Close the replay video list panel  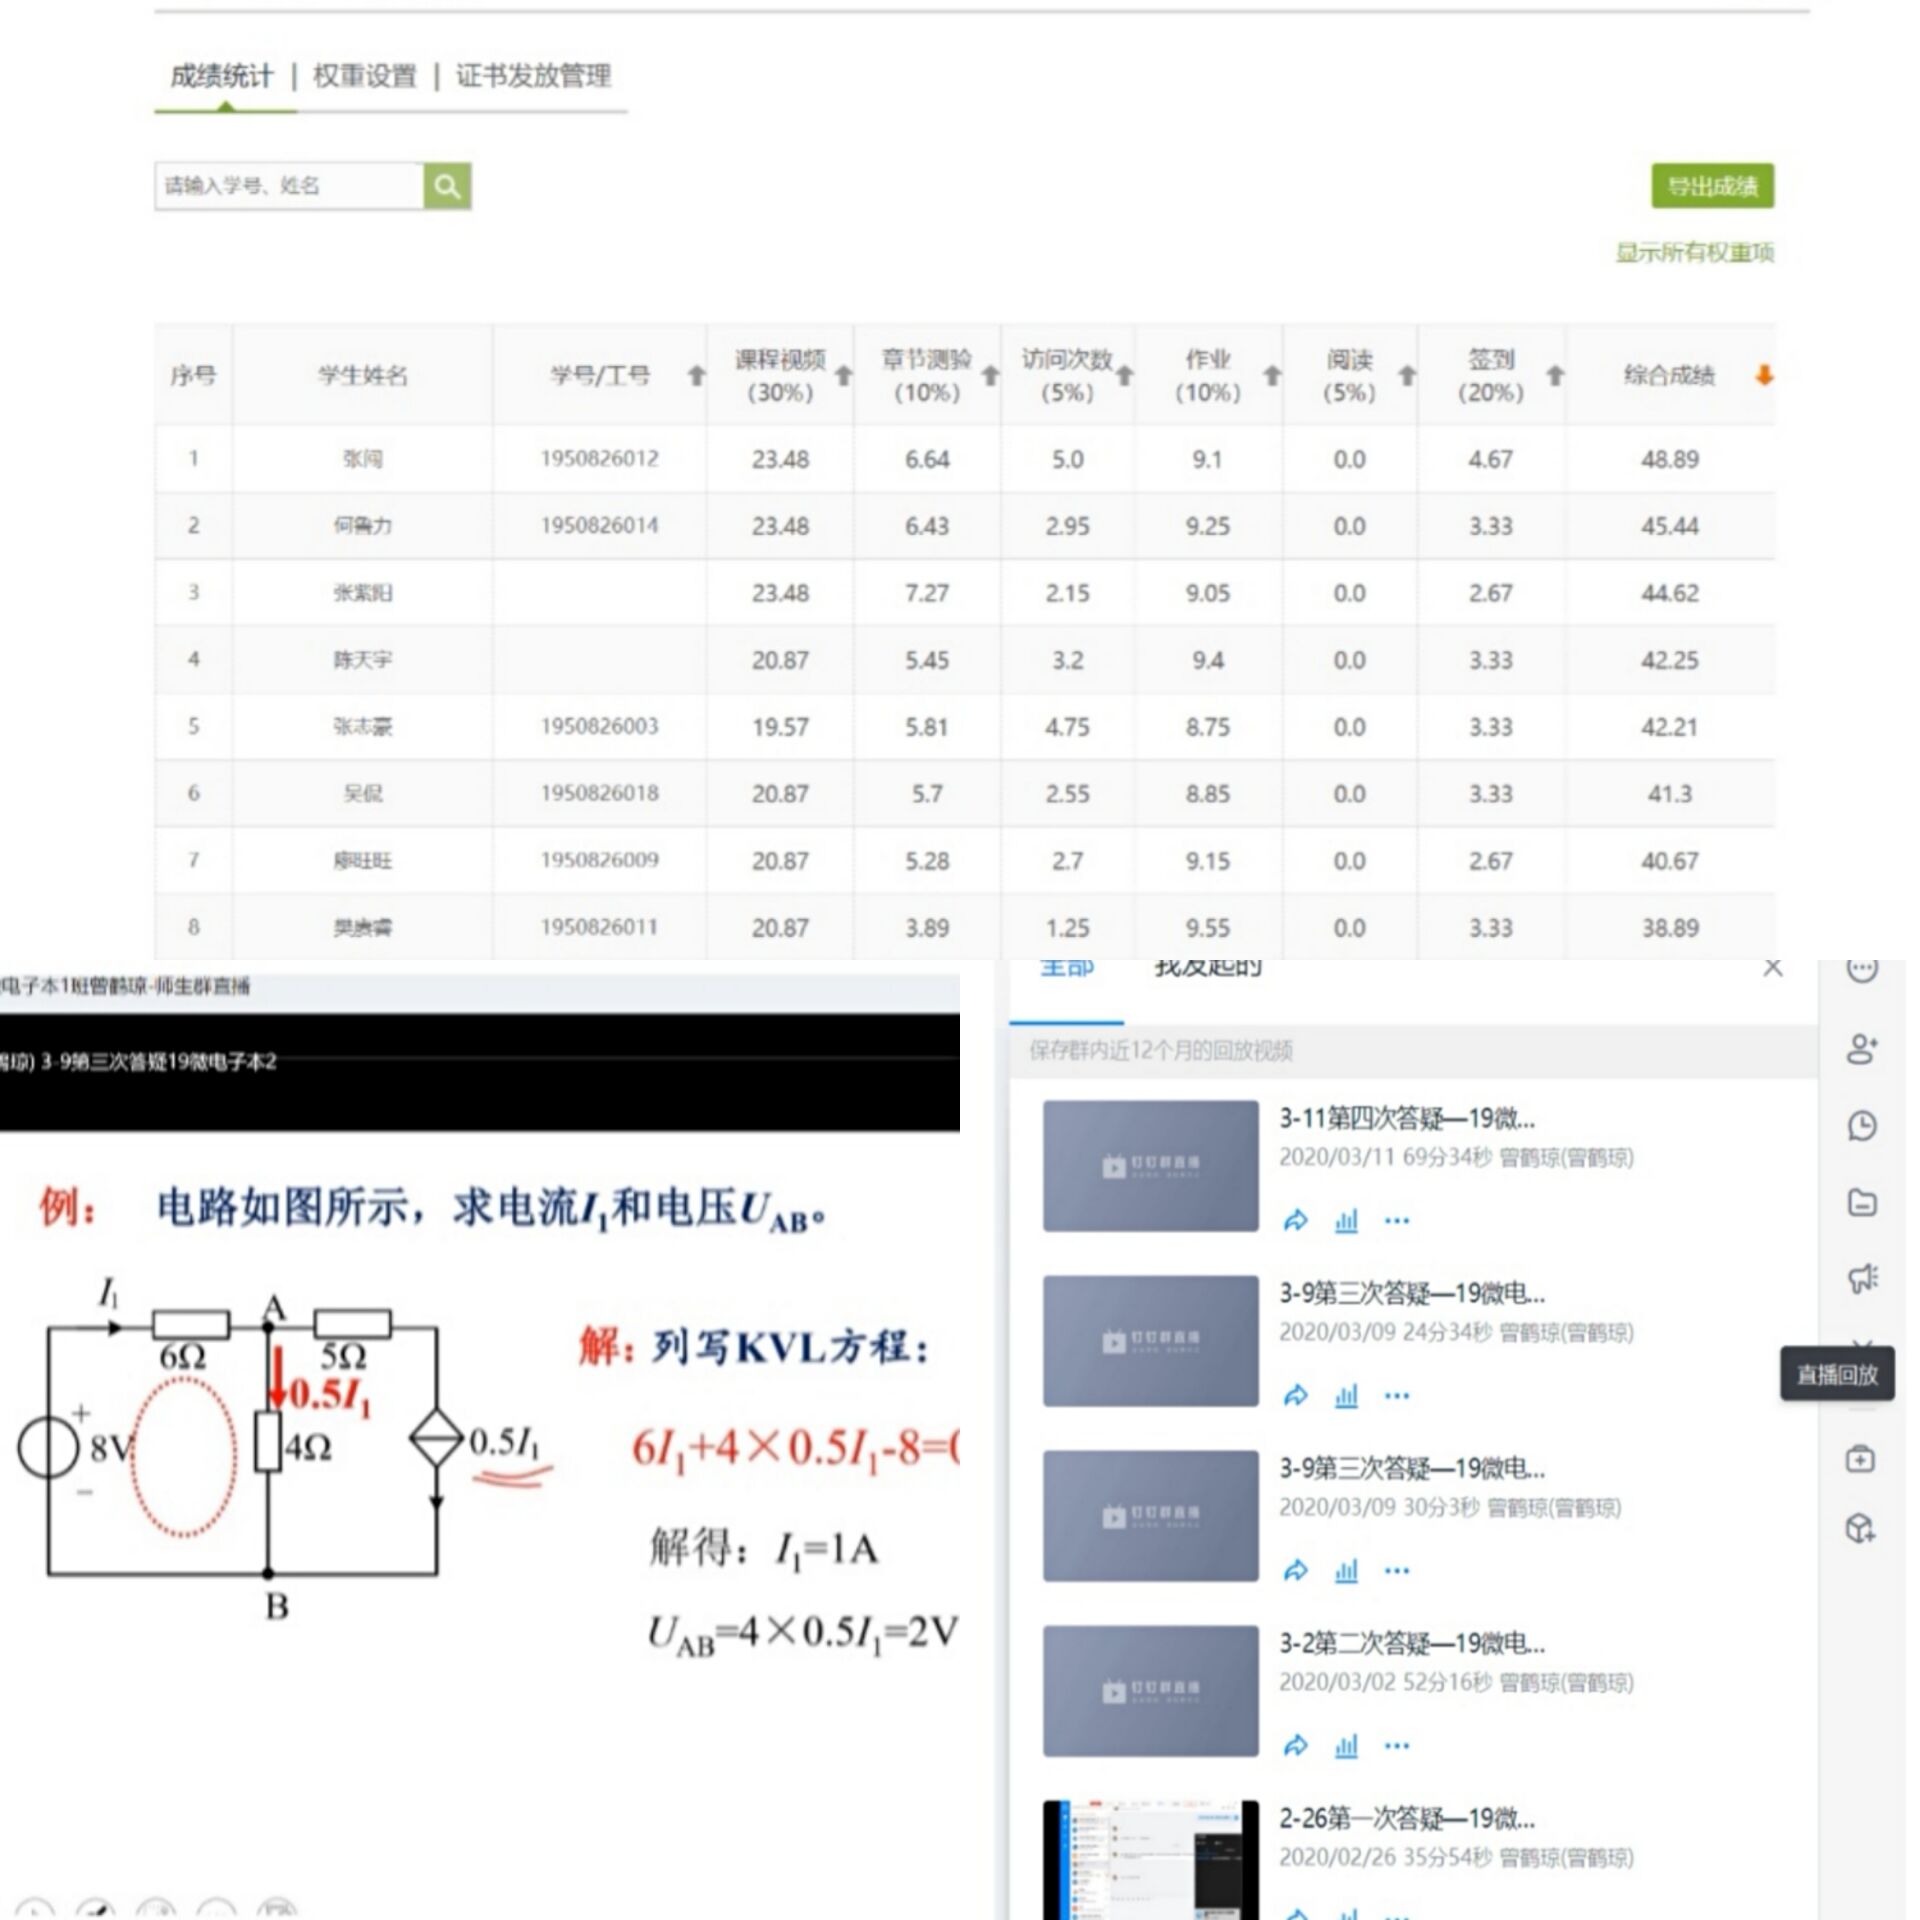point(1772,967)
